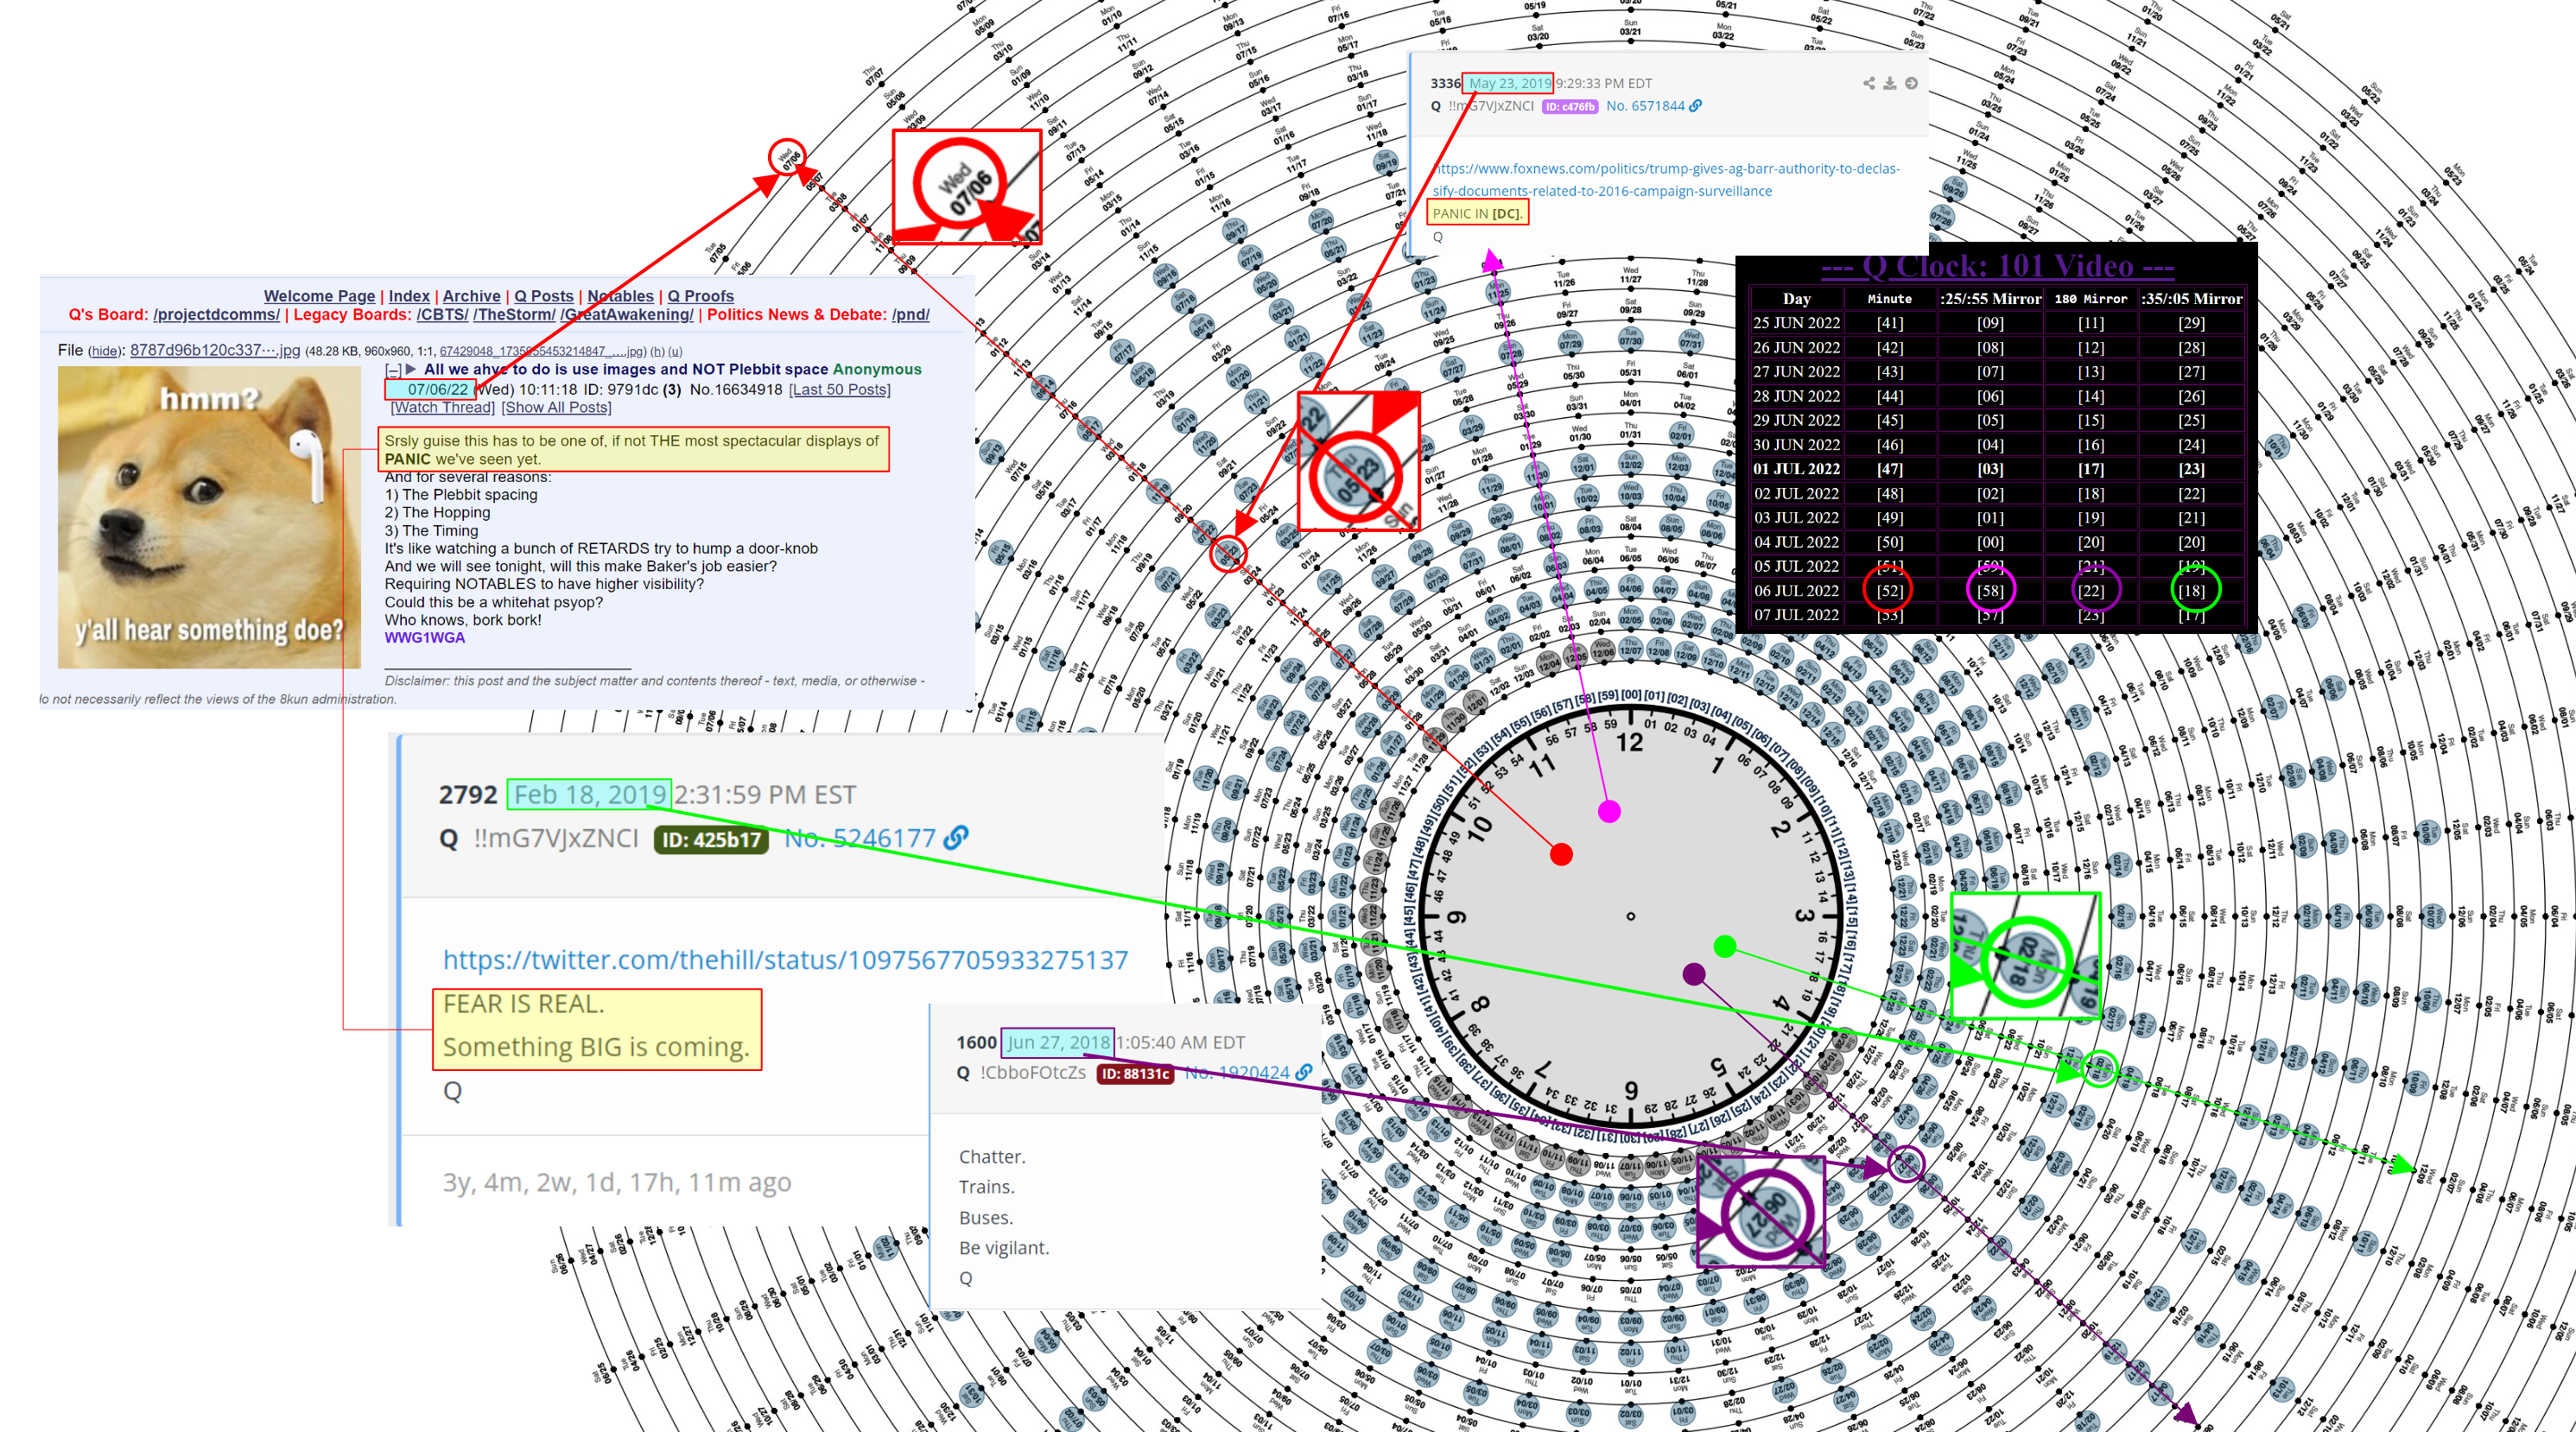Open file link 8787d96b120c337….jpg
2576x1432 pixels.
215,350
